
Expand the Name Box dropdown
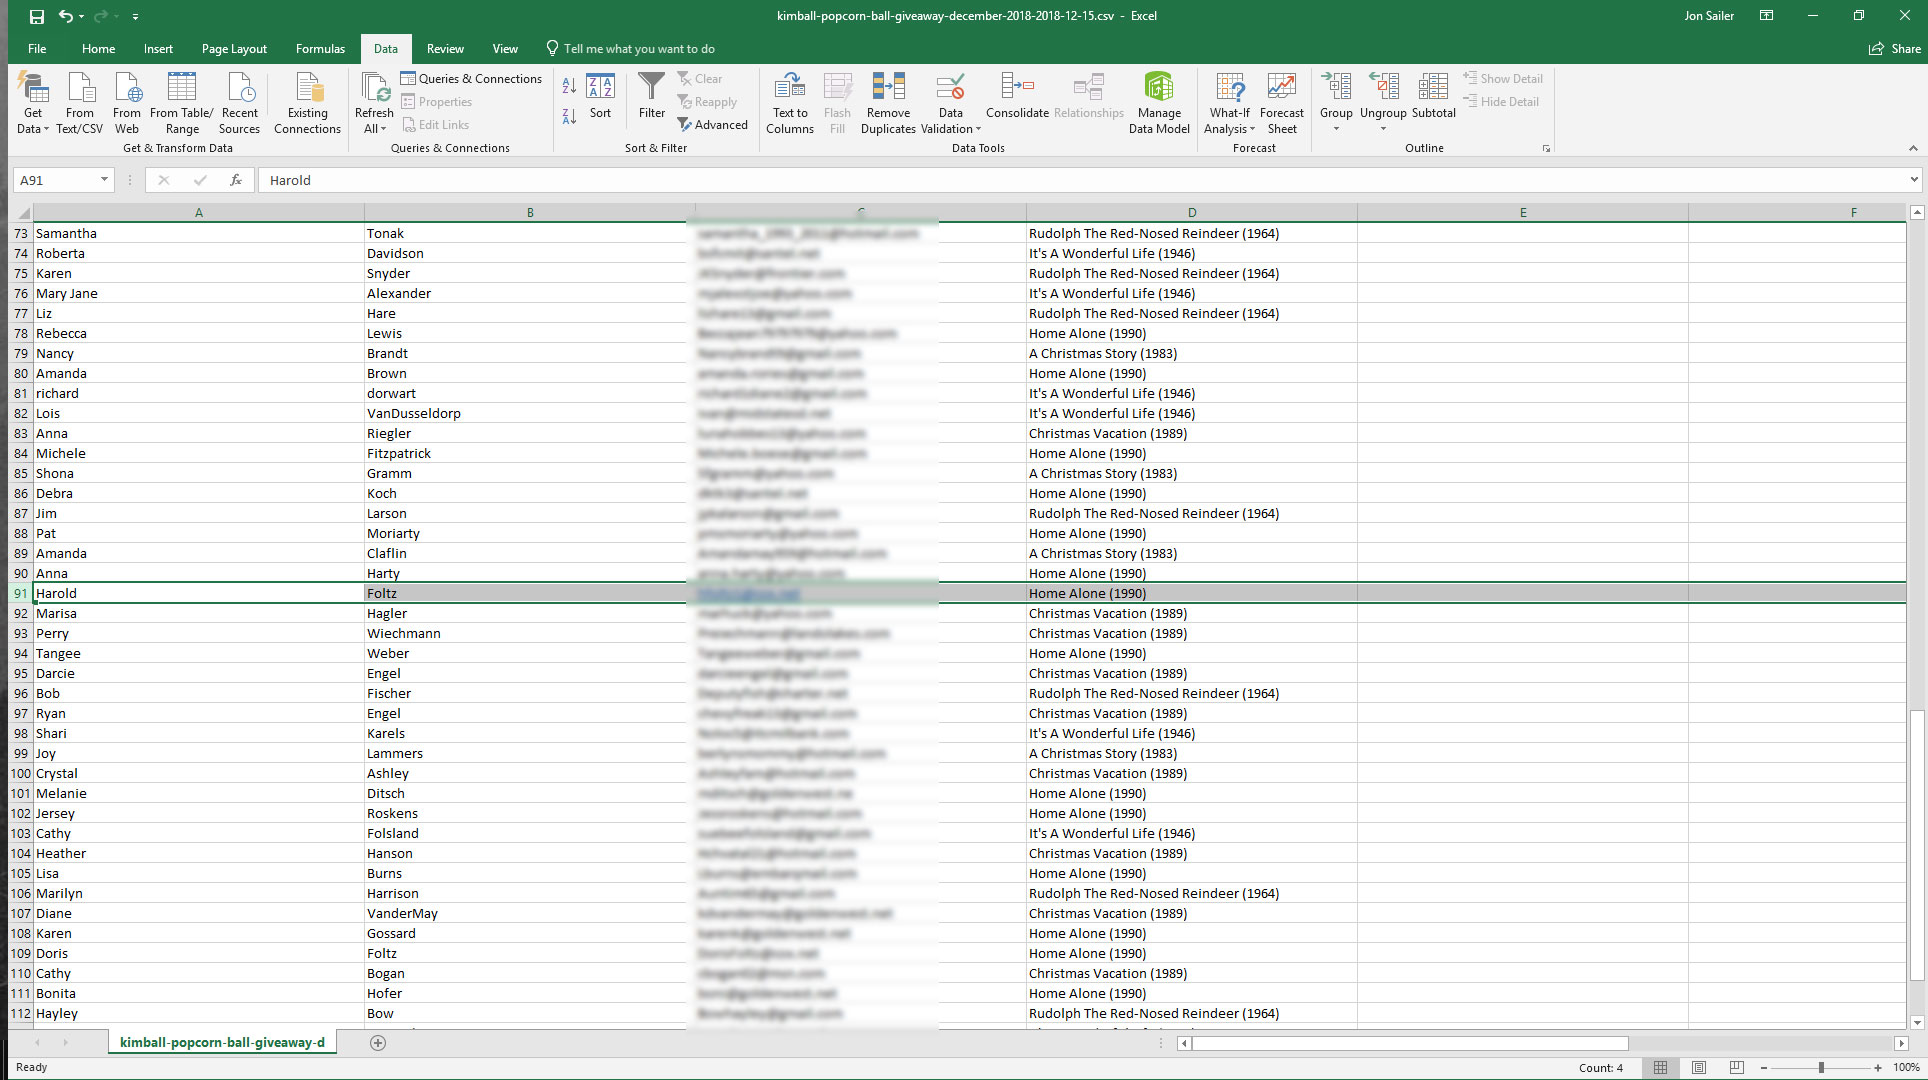[x=104, y=180]
